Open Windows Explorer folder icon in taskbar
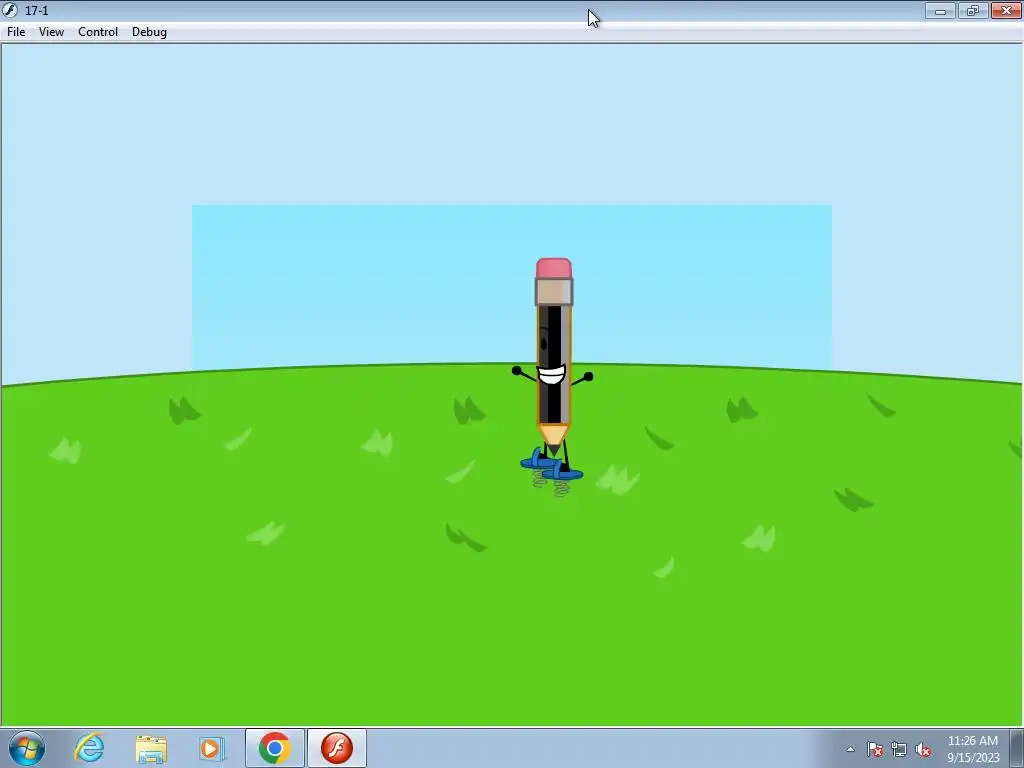This screenshot has width=1024, height=768. coord(151,748)
